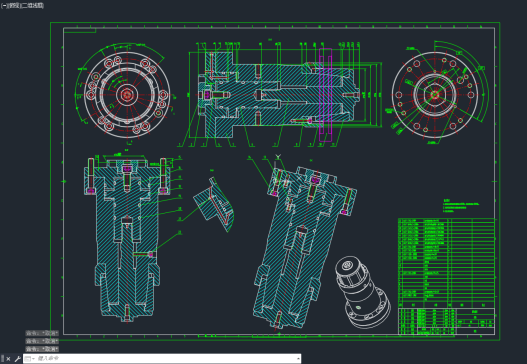Open the visual style menu in the viewport label
This screenshot has height=364, width=527.
point(33,6)
